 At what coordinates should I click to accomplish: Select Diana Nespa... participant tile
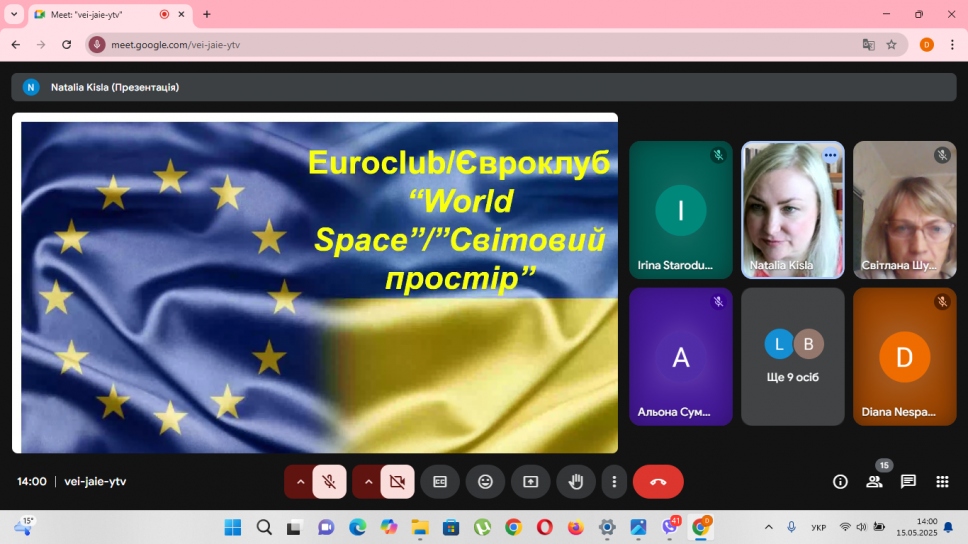coord(904,356)
